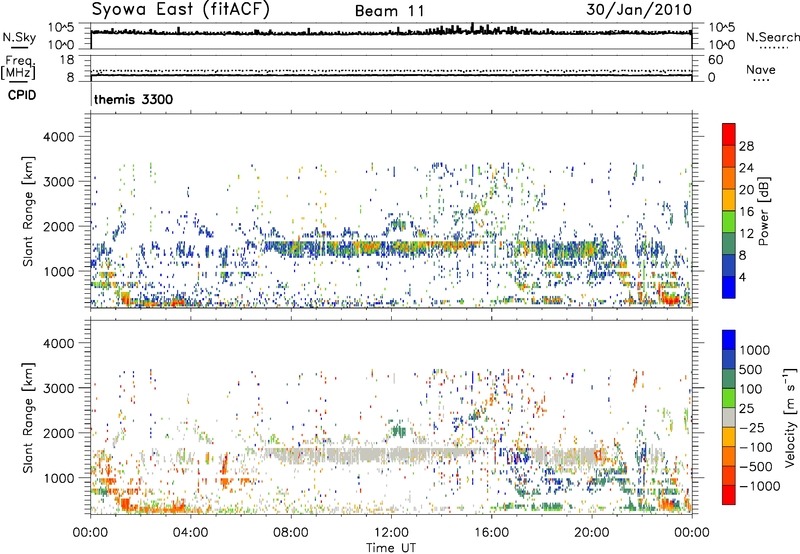
Task: Select the '3000' tick of the power panel
Action: click(x=58, y=182)
